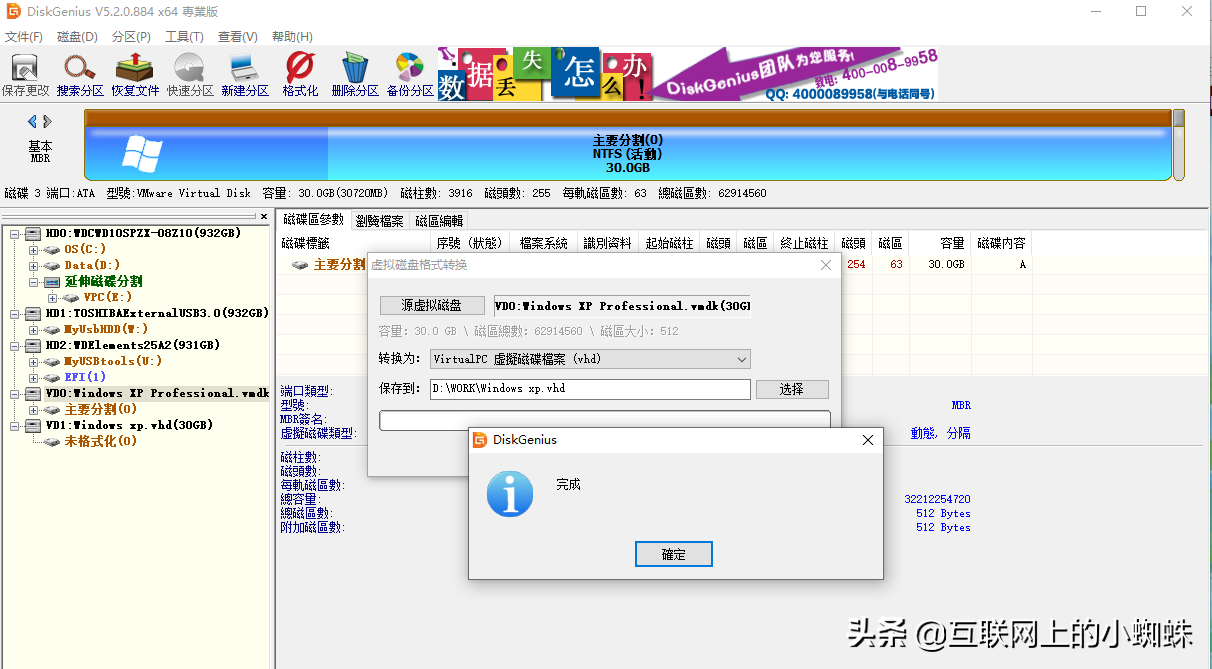Switch to the 磁碟區參數 tab

pos(313,220)
